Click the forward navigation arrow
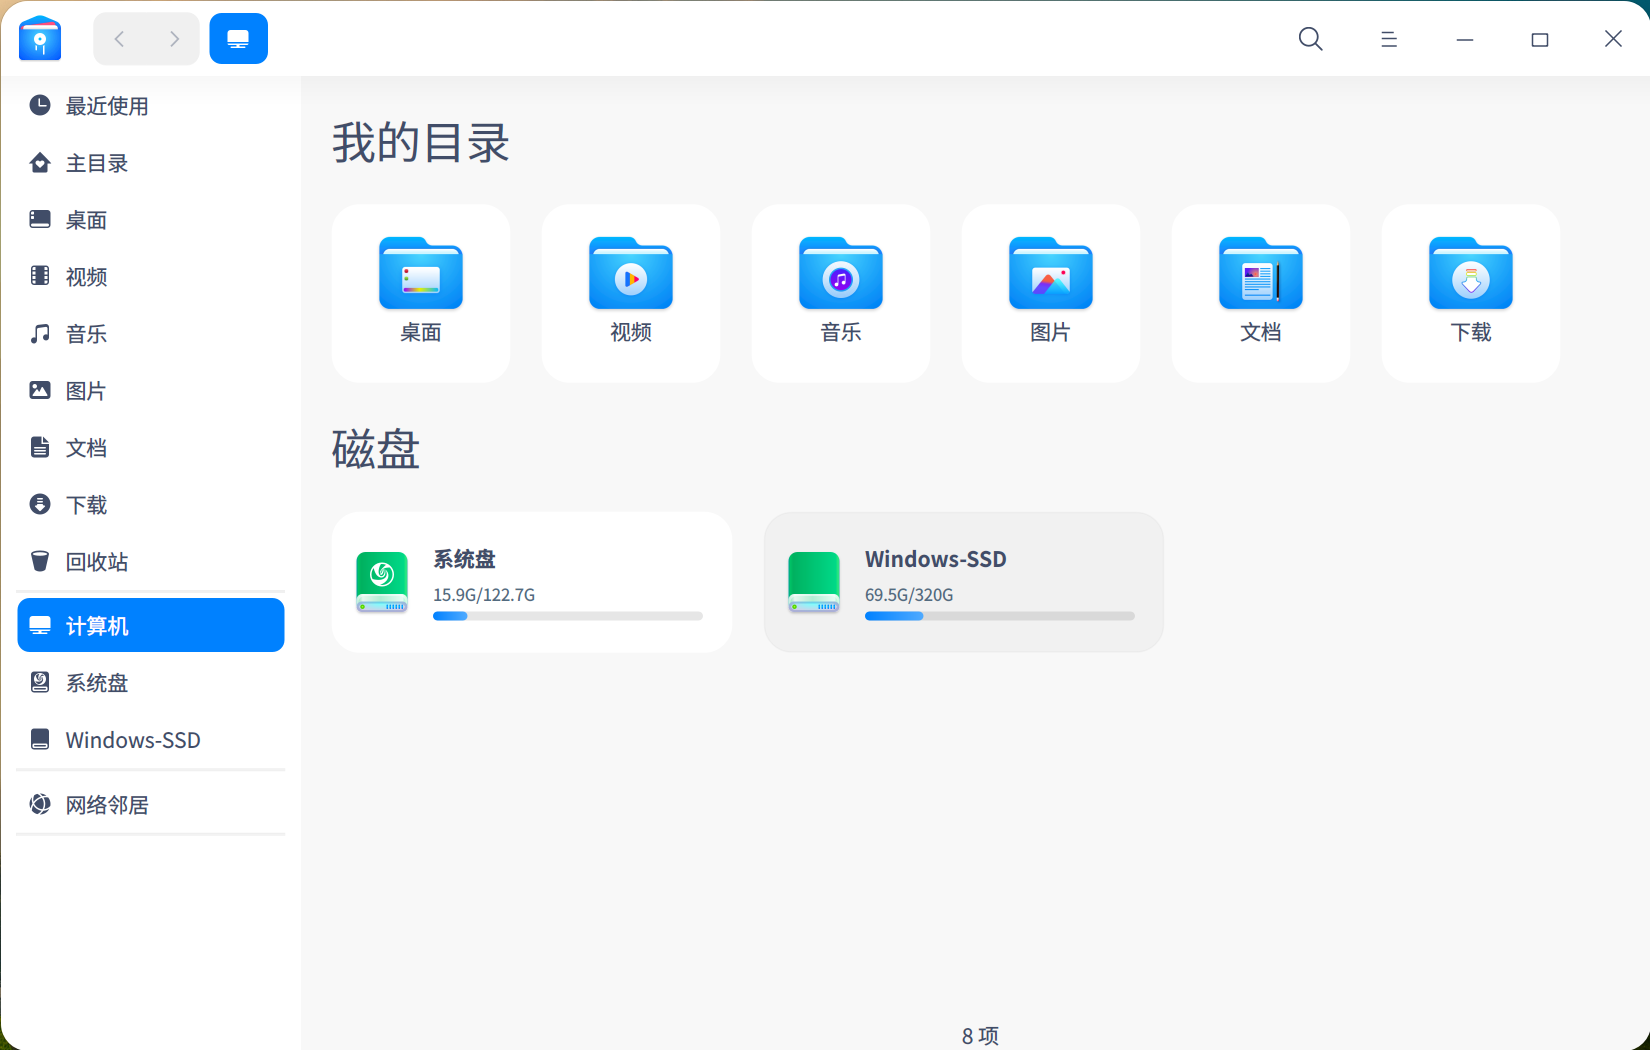Viewport: 1650px width, 1050px height. [173, 38]
